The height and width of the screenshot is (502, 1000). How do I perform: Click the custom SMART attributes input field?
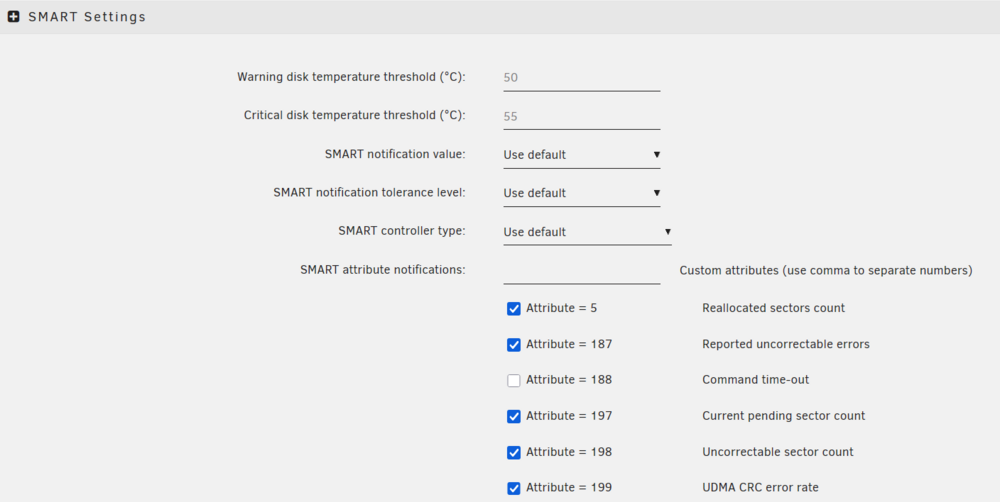coord(582,271)
